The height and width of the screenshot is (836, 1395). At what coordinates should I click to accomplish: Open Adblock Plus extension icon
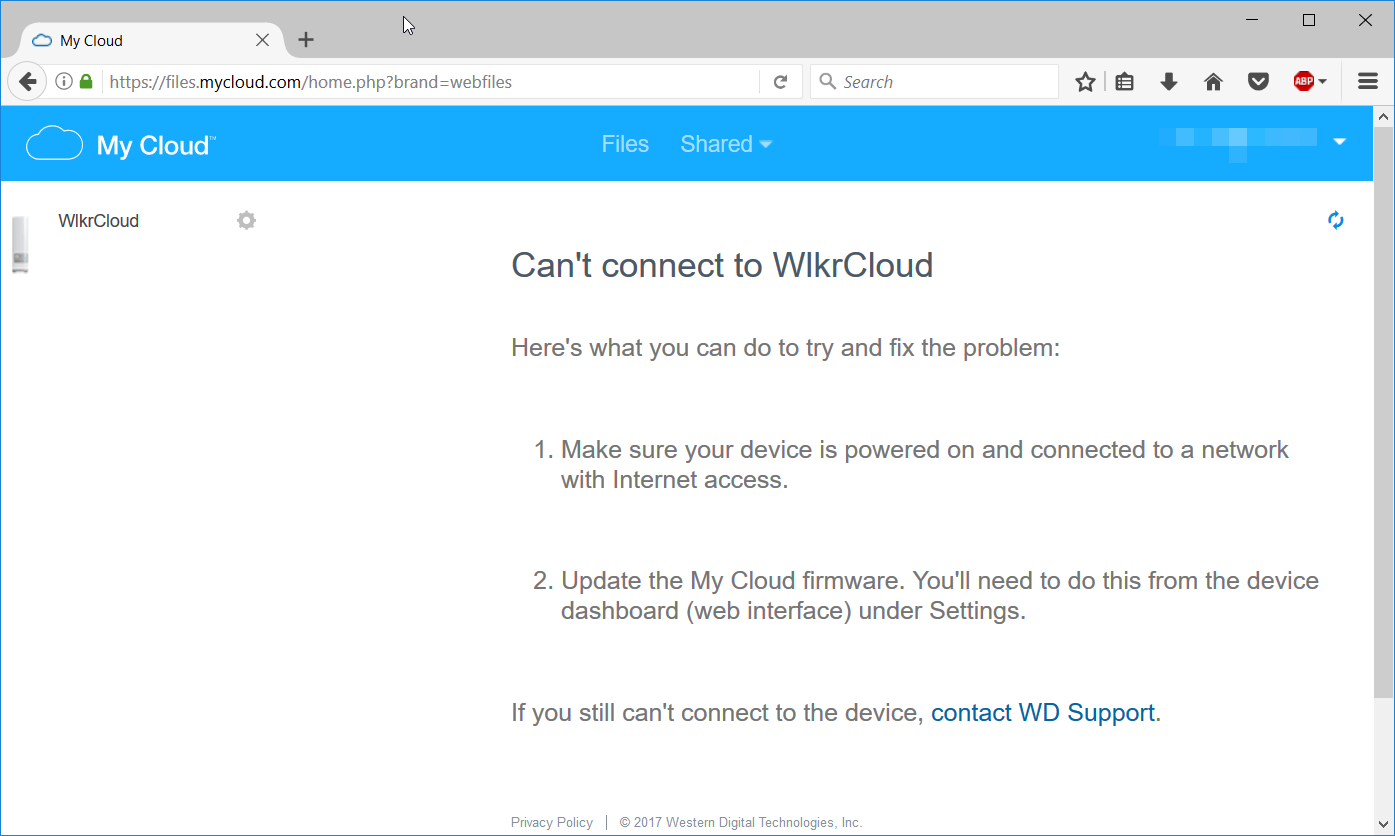tap(1304, 82)
